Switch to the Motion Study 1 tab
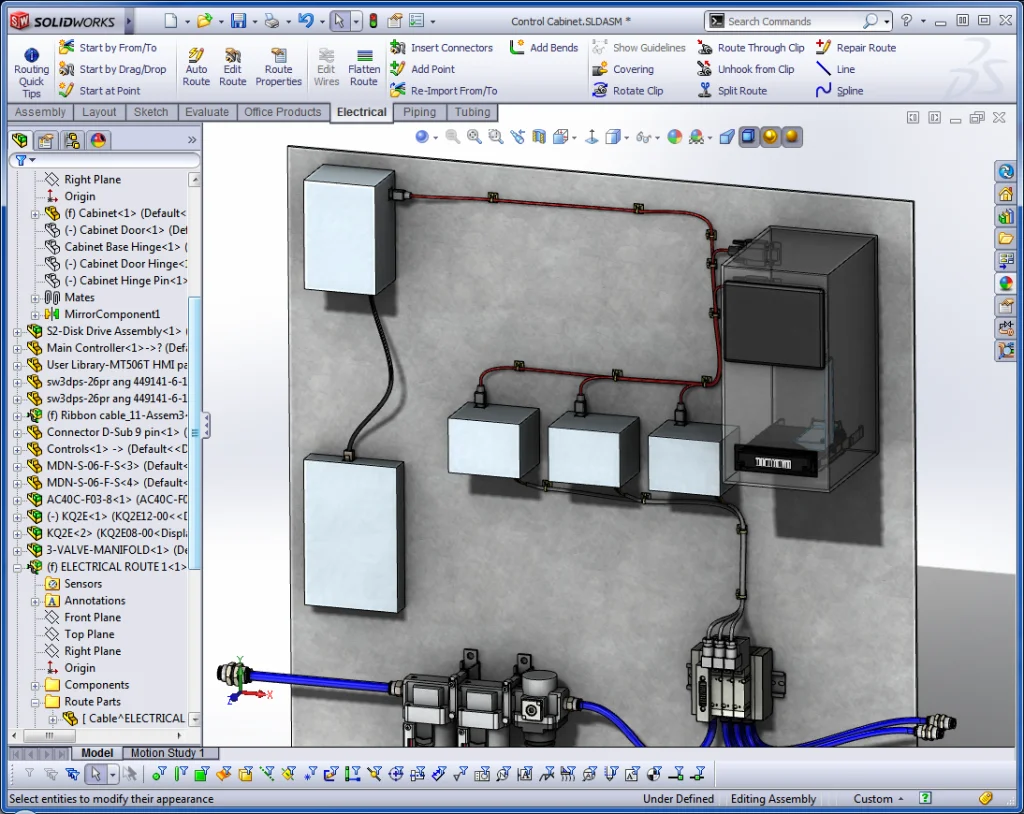This screenshot has height=814, width=1024. tap(170, 752)
